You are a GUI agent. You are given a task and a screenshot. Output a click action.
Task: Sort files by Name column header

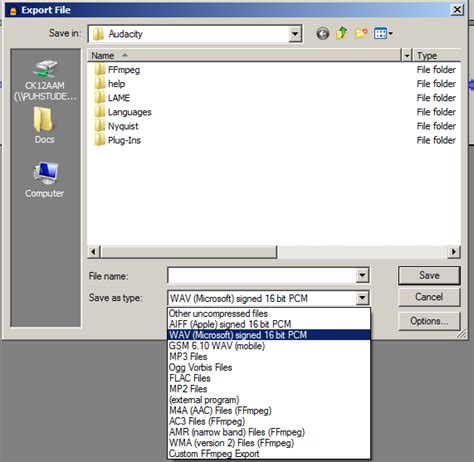point(245,55)
